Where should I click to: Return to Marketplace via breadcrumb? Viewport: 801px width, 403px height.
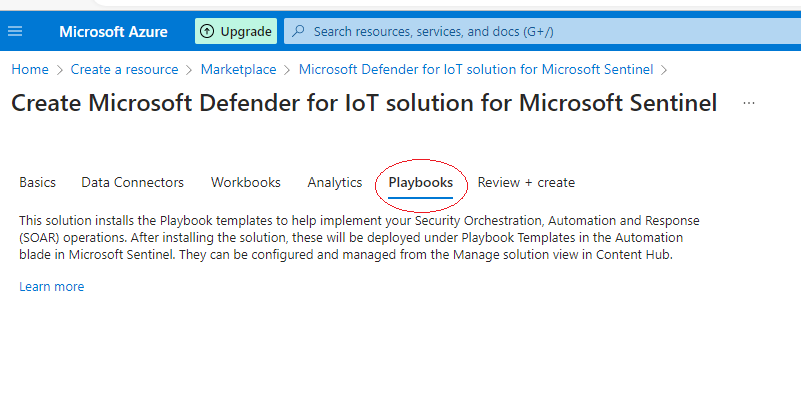(x=239, y=69)
